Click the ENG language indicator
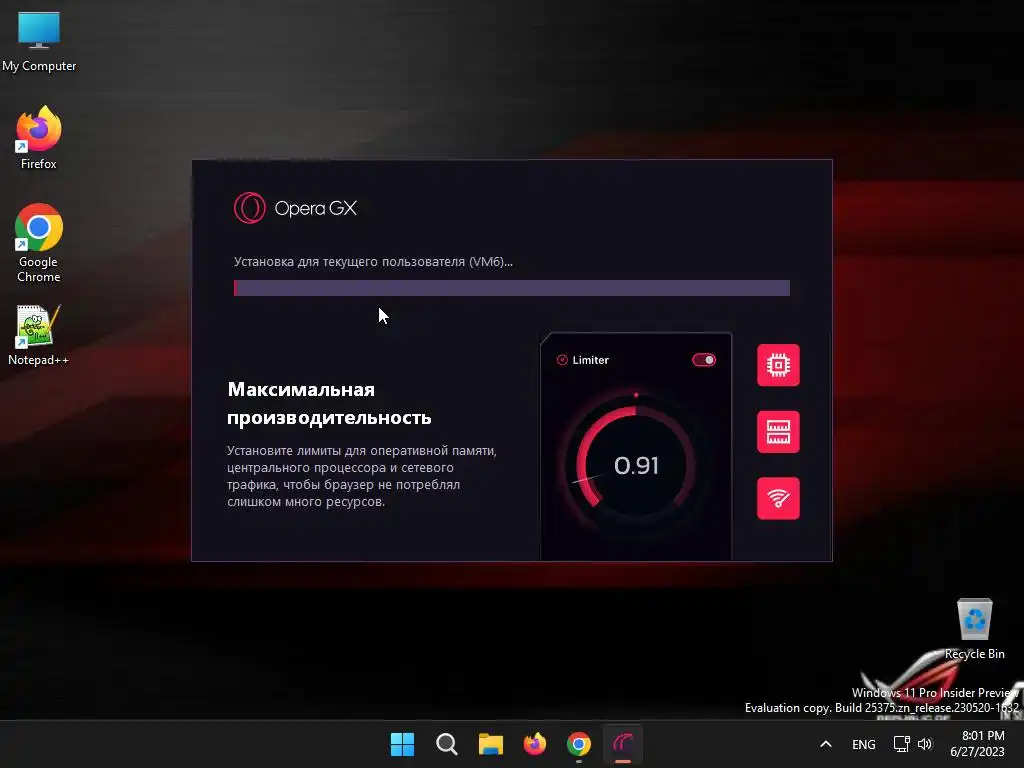The image size is (1024, 768). point(863,744)
